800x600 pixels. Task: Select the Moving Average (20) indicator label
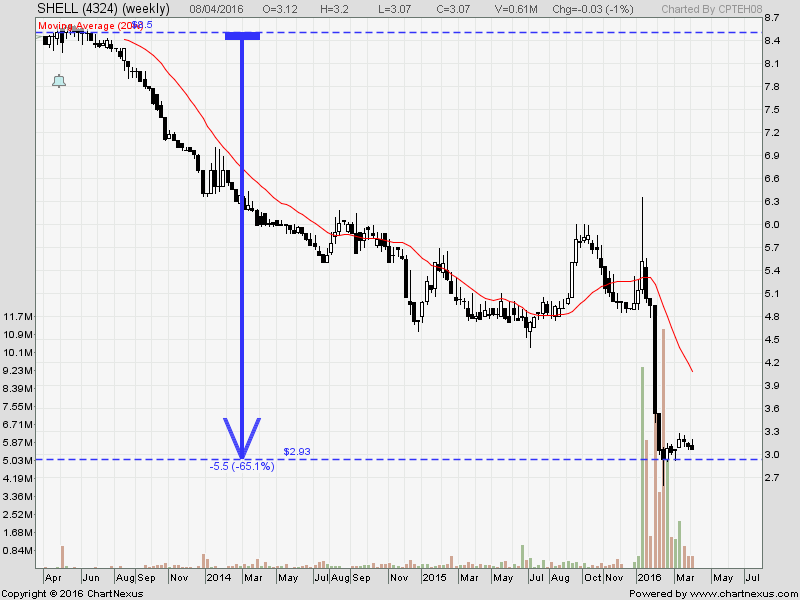click(90, 26)
